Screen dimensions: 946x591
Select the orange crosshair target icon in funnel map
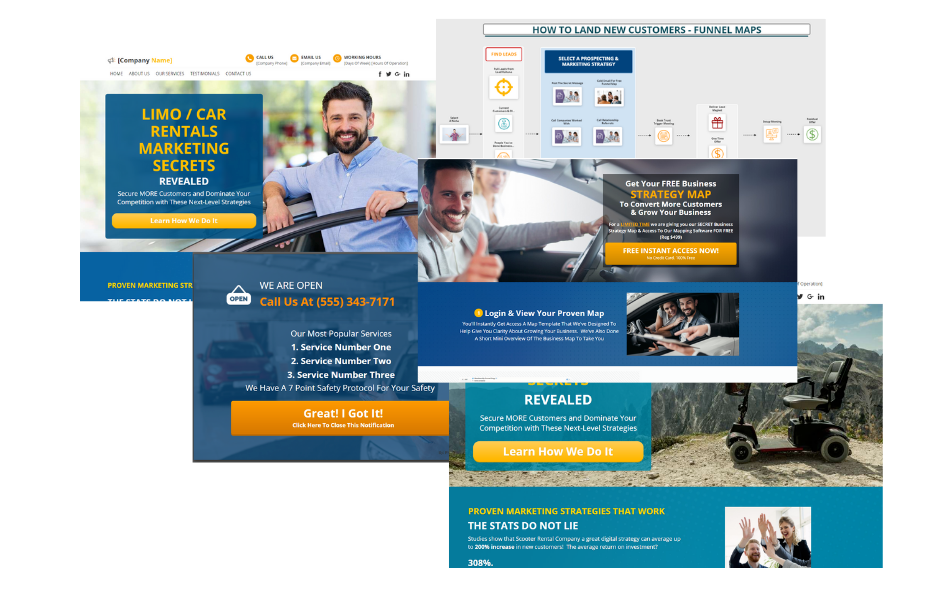(x=503, y=87)
